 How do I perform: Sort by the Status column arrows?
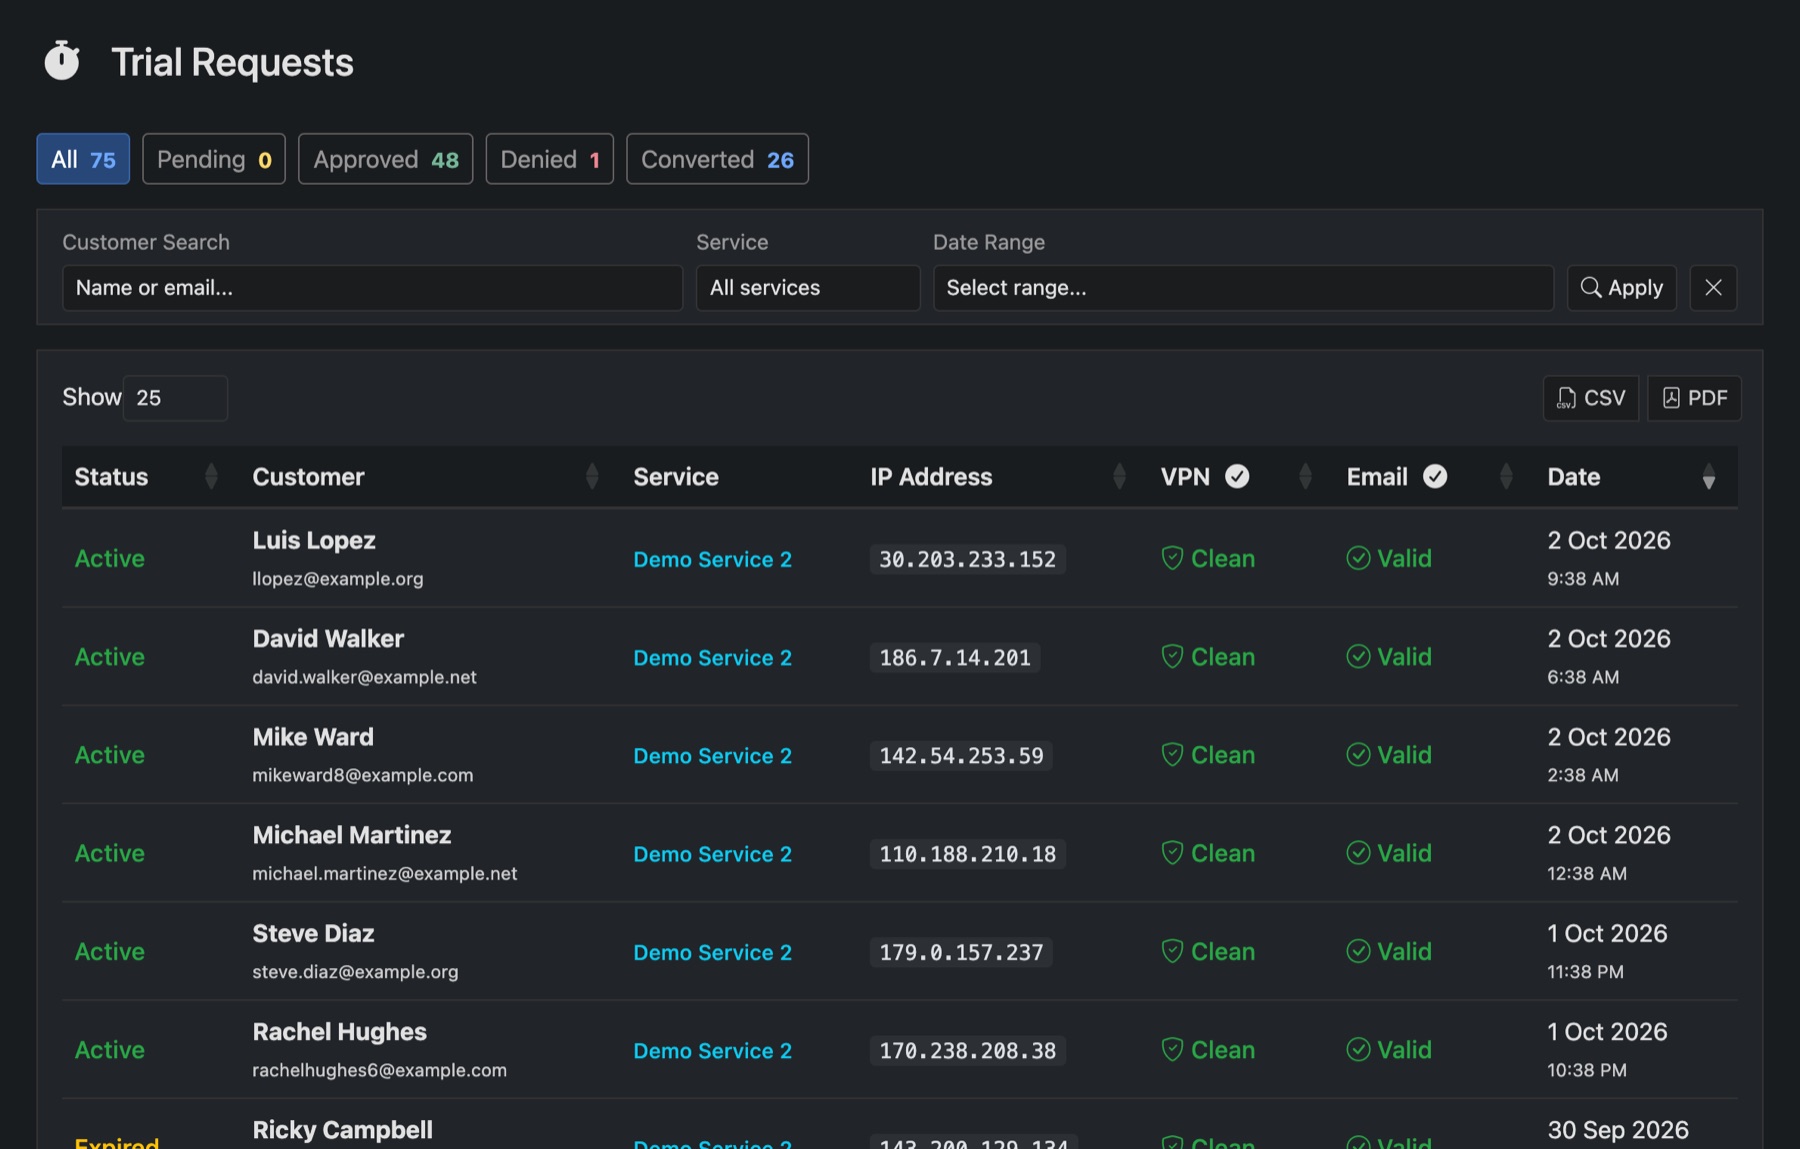coord(211,476)
